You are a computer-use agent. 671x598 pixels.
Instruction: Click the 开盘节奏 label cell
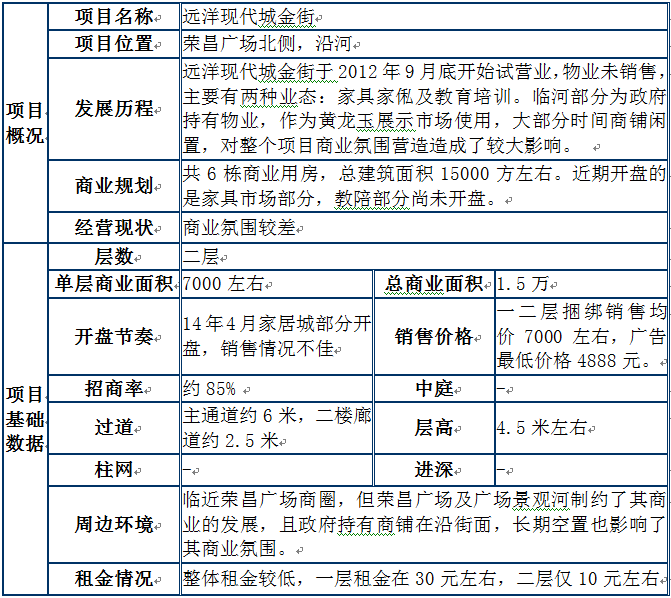[114, 336]
